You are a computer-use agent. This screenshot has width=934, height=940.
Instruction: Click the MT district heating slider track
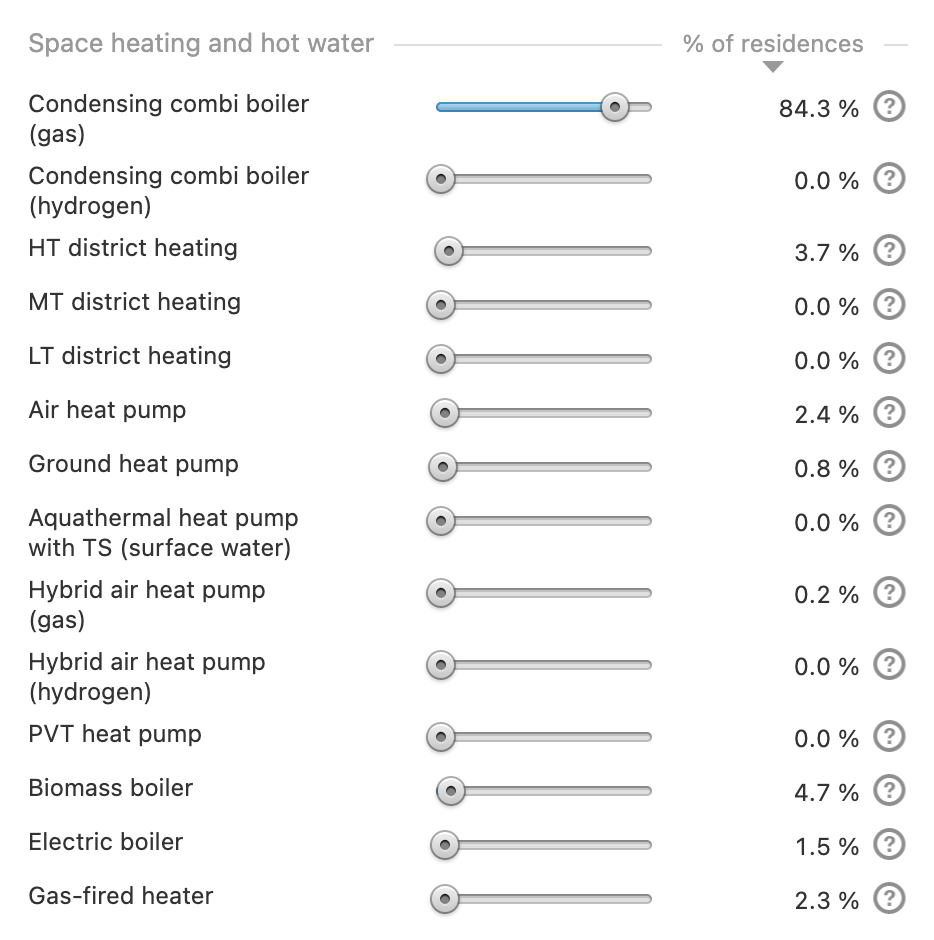pos(540,305)
